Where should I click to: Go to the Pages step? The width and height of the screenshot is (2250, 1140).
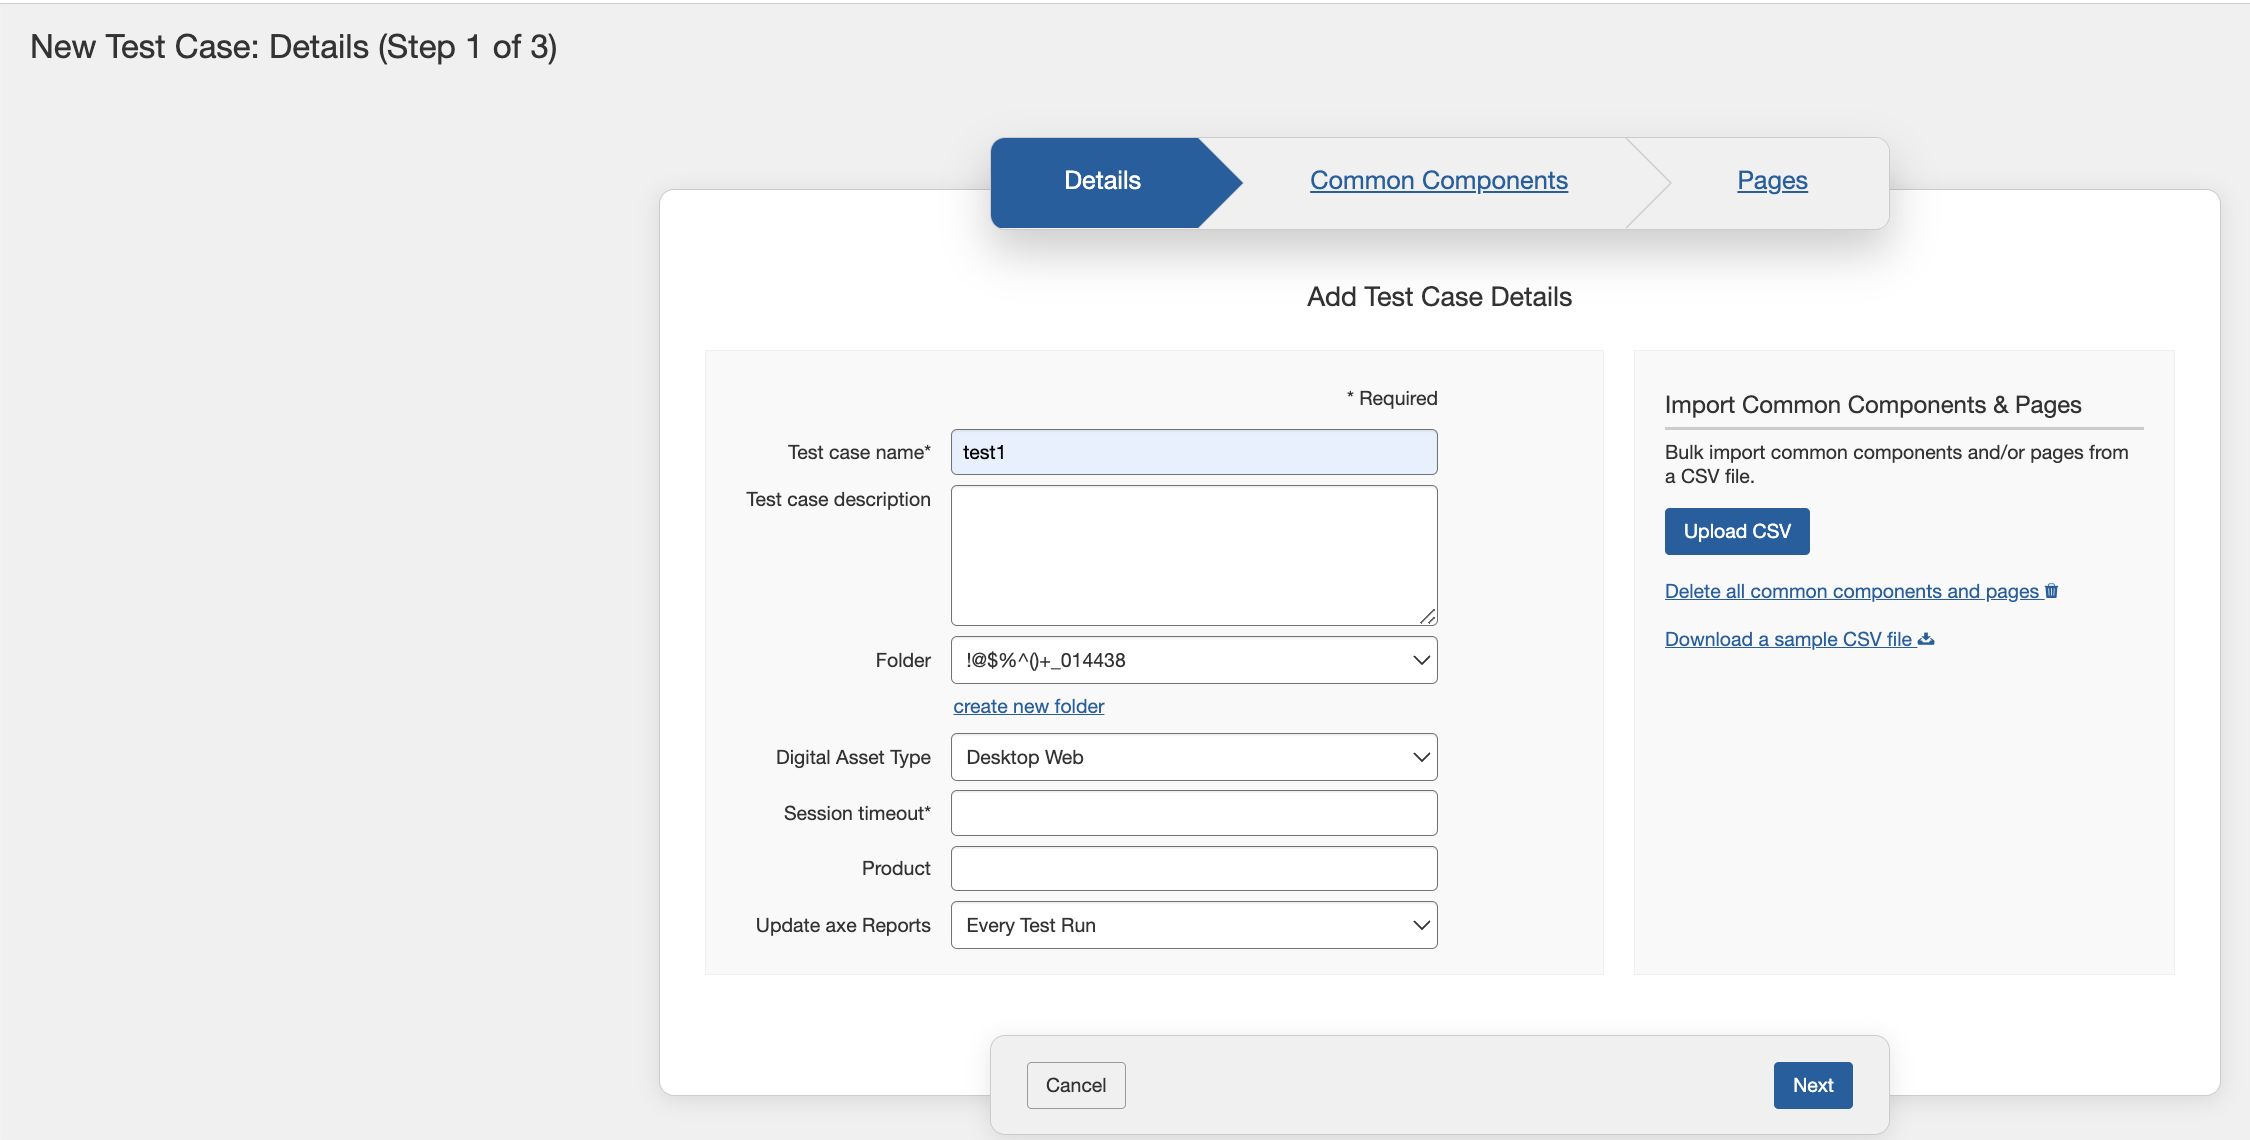coord(1771,180)
